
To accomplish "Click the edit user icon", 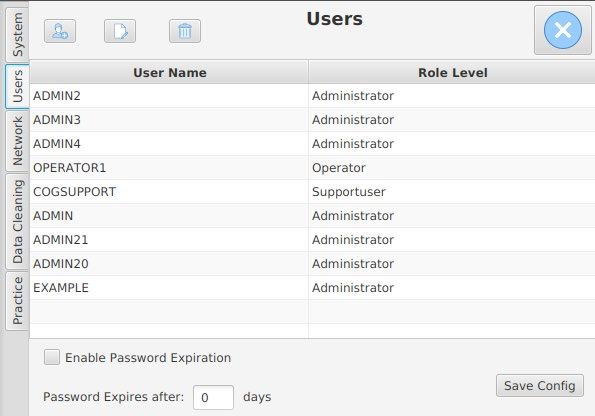I will tap(120, 31).
